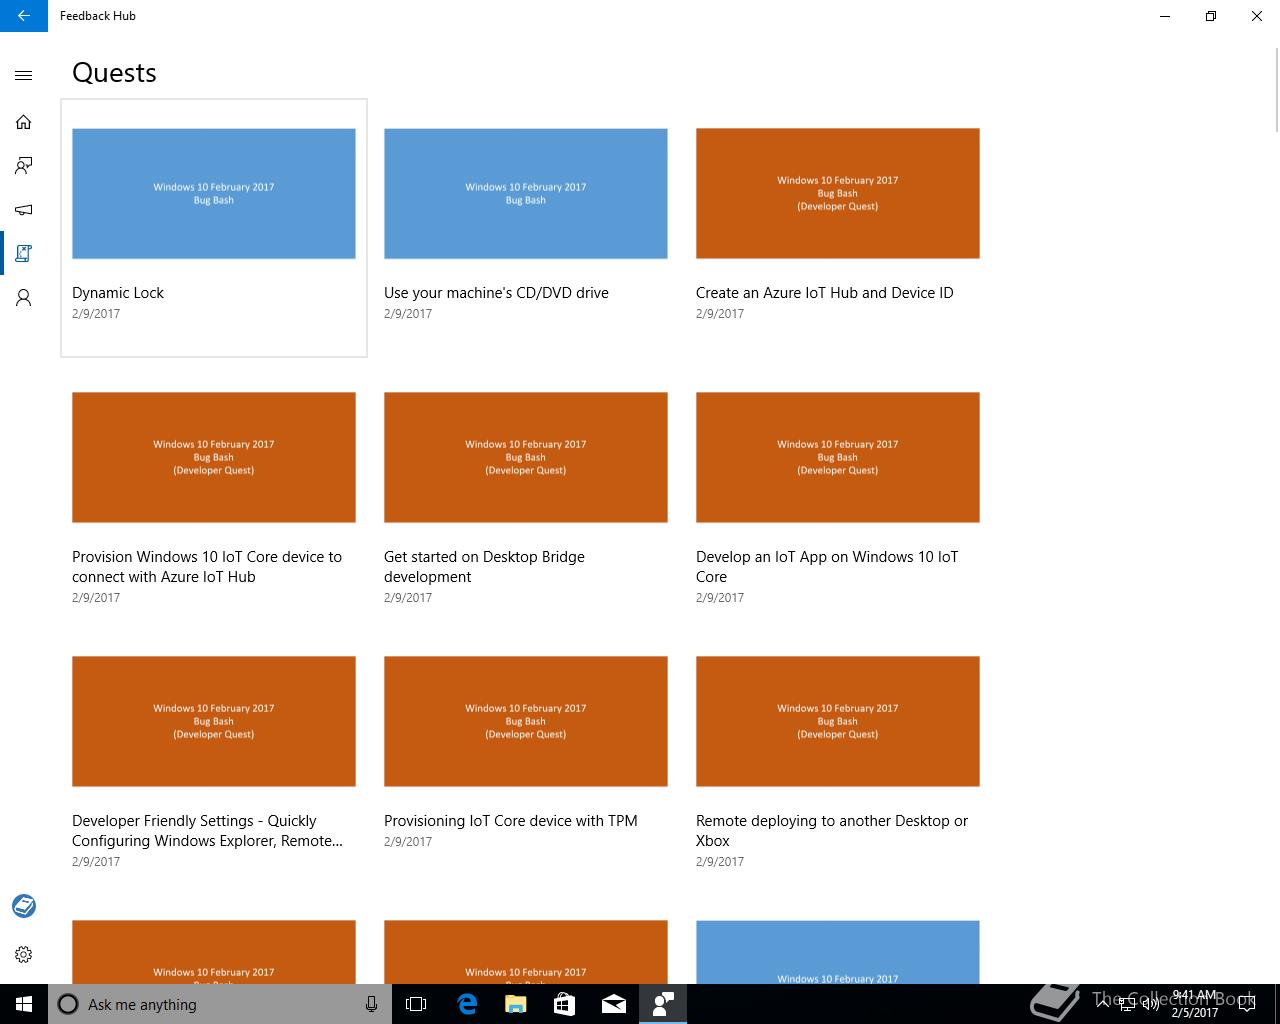Viewport: 1280px width, 1024px height.
Task: Open Feedback Hub settings gear
Action: (x=24, y=954)
